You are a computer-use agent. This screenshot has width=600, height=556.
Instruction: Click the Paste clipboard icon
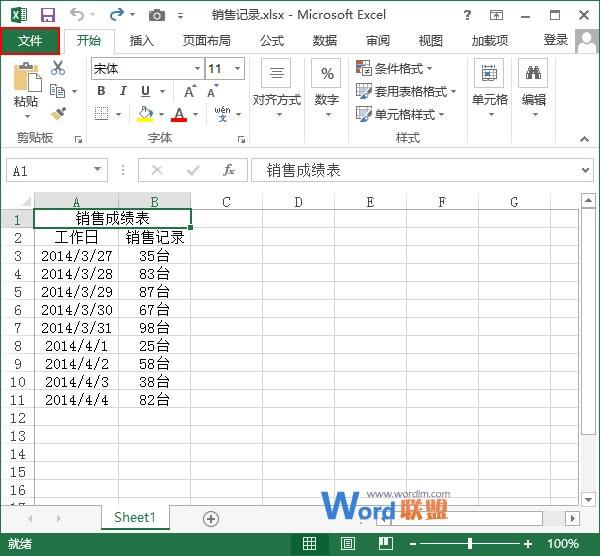point(27,78)
